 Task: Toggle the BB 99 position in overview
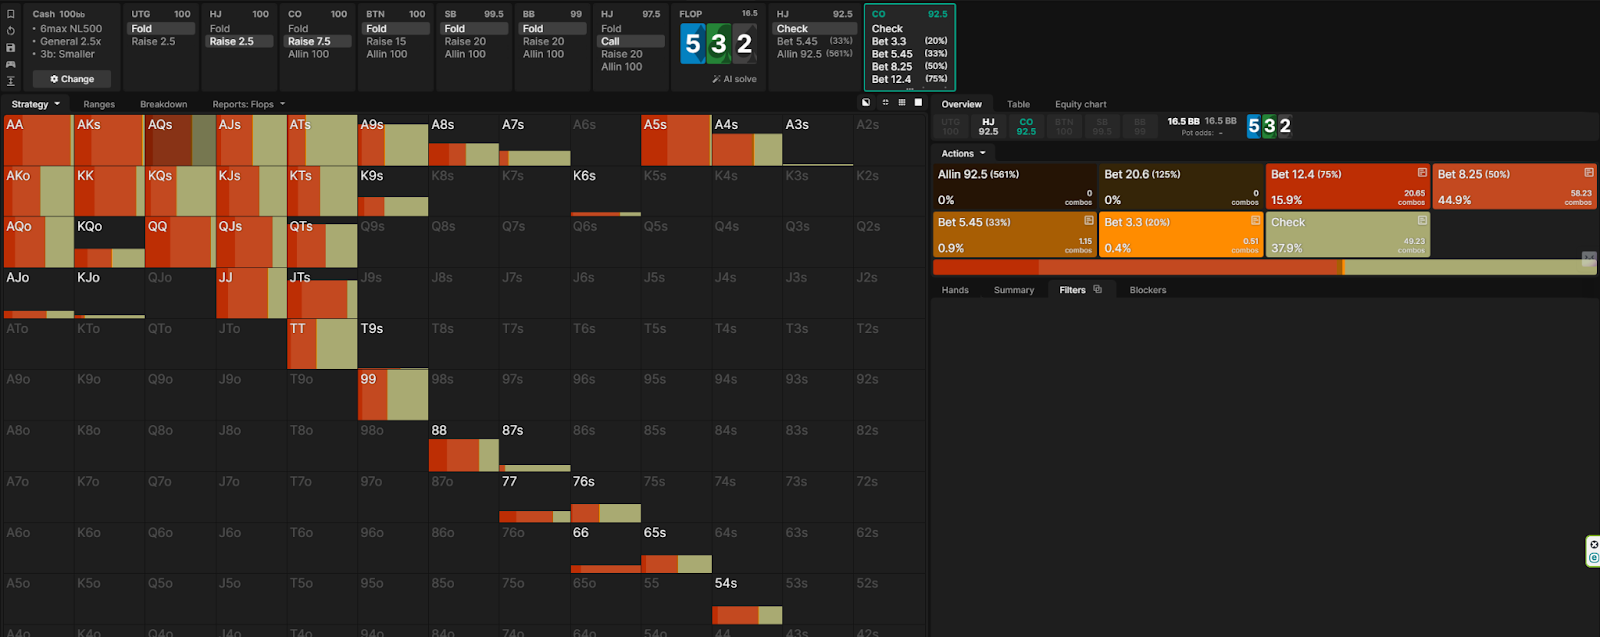point(1140,127)
